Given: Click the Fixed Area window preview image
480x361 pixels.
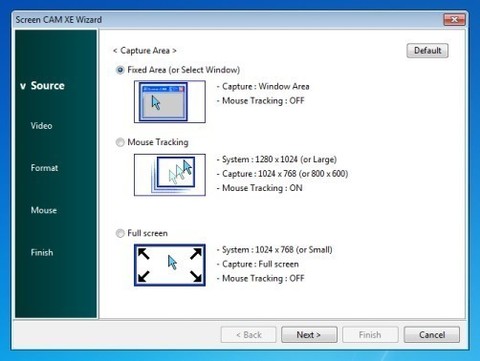Looking at the screenshot, I should [x=170, y=102].
